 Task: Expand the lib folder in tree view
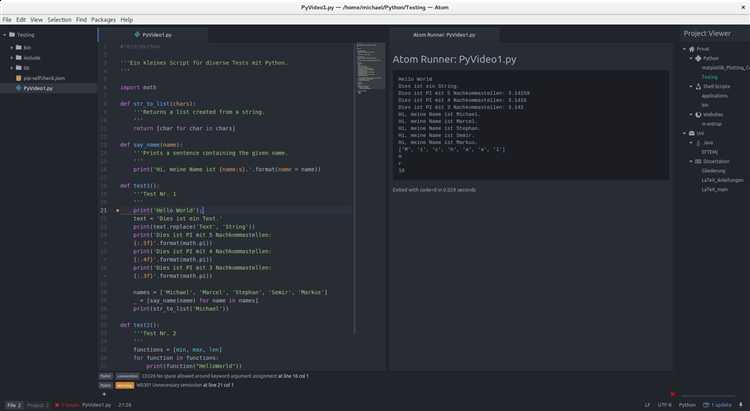point(12,68)
